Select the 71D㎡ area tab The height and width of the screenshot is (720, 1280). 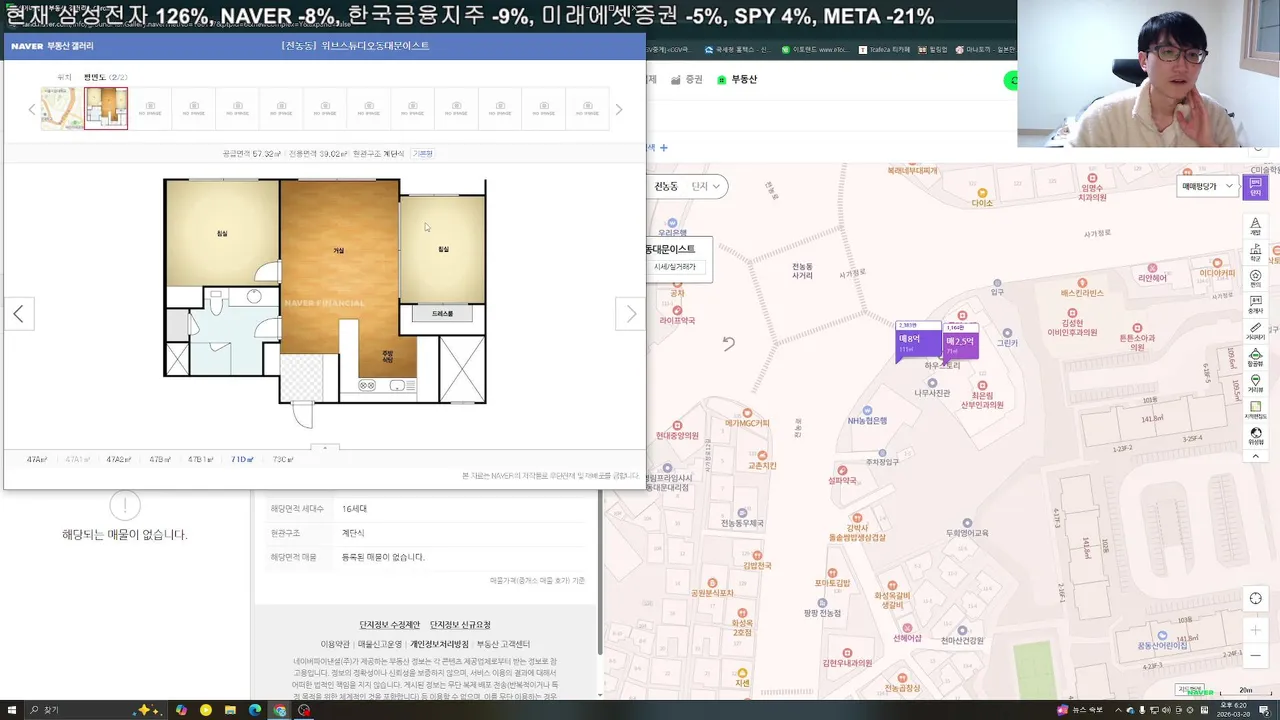click(243, 460)
